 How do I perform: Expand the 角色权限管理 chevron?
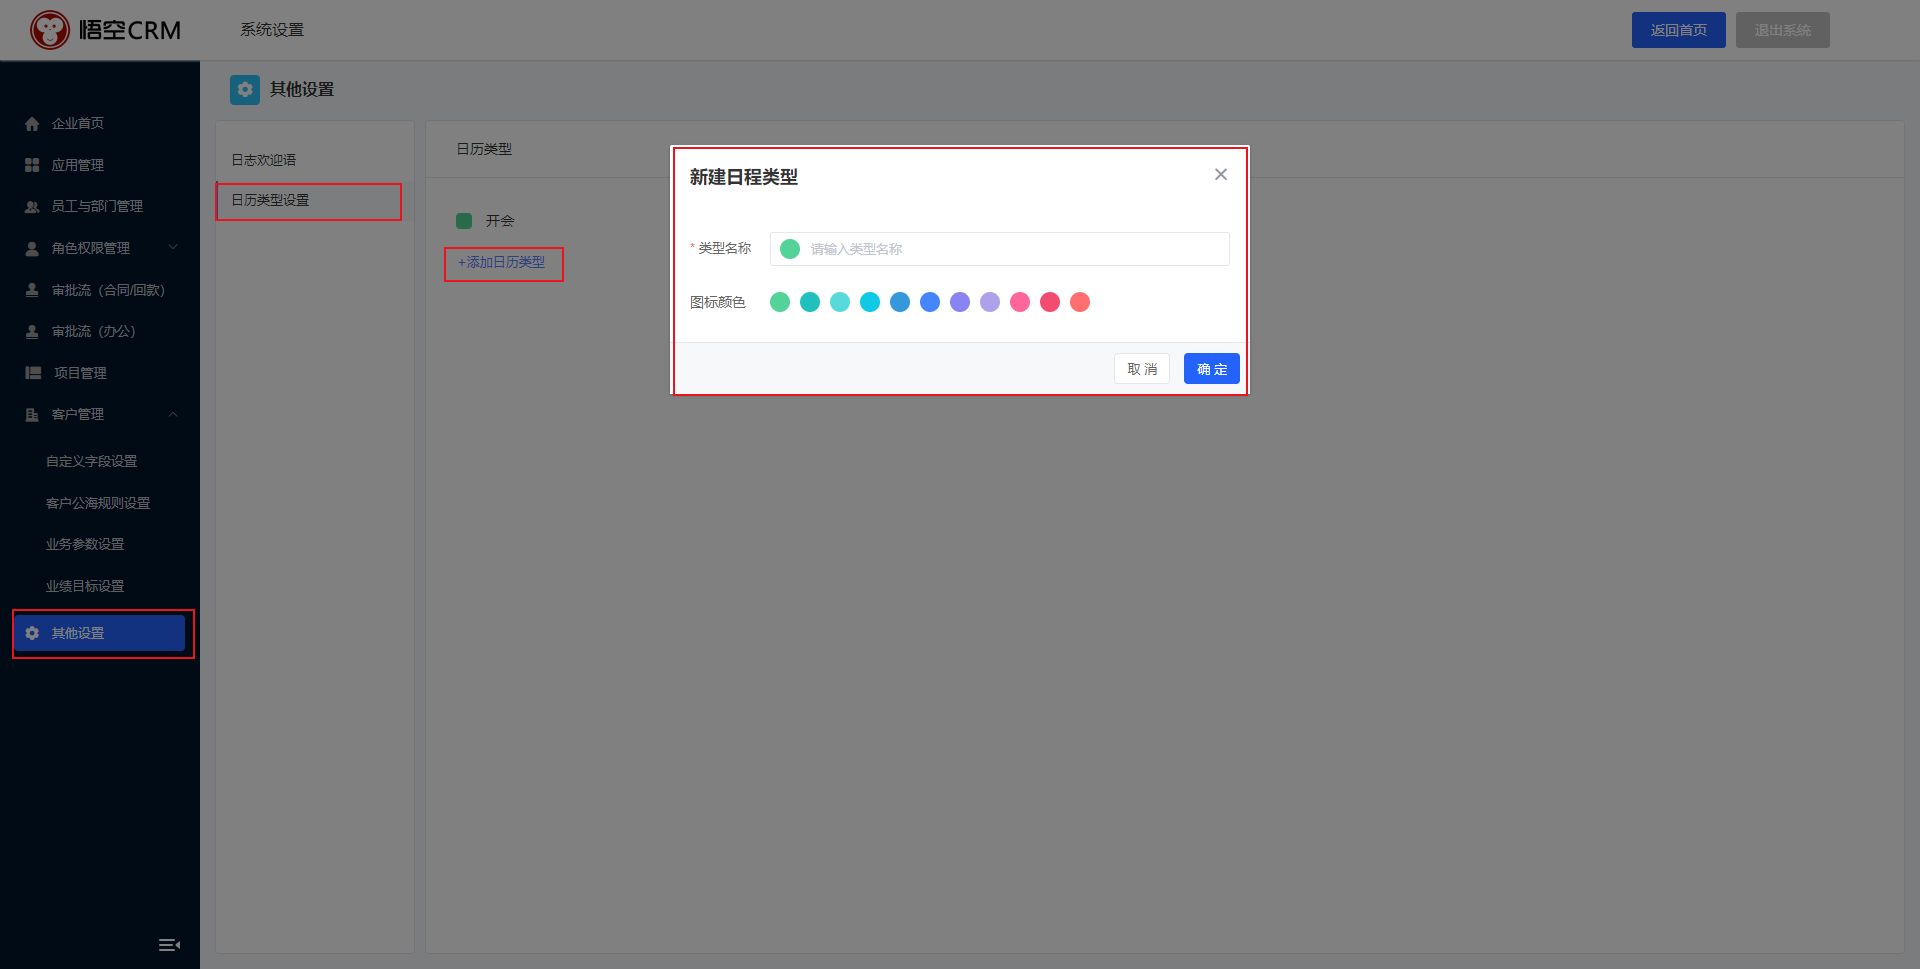[173, 247]
